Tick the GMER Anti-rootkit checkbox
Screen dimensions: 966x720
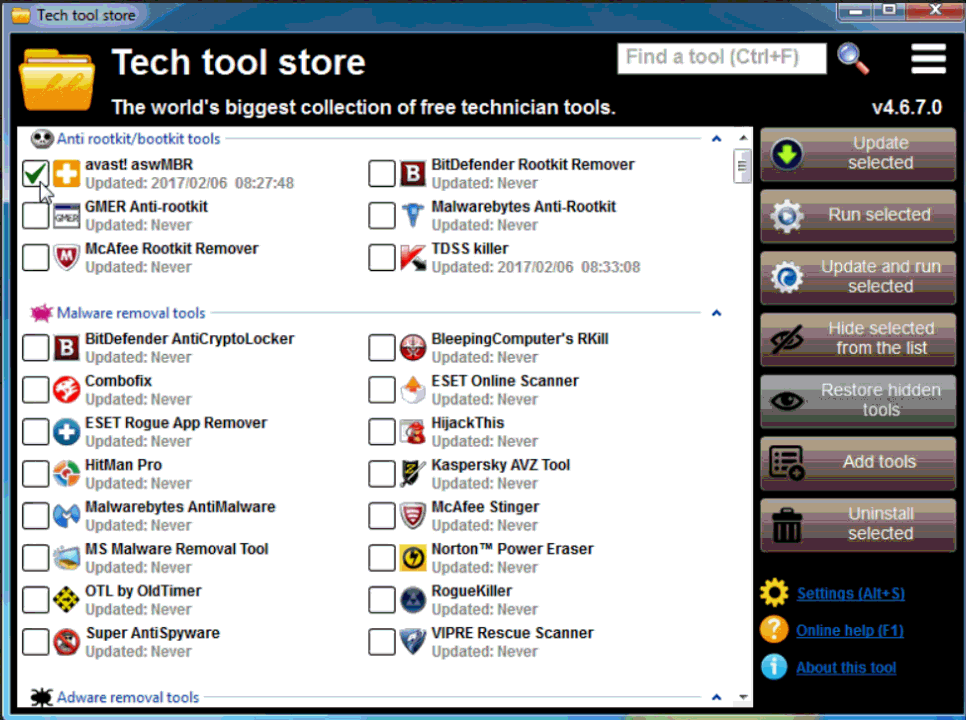point(36,215)
